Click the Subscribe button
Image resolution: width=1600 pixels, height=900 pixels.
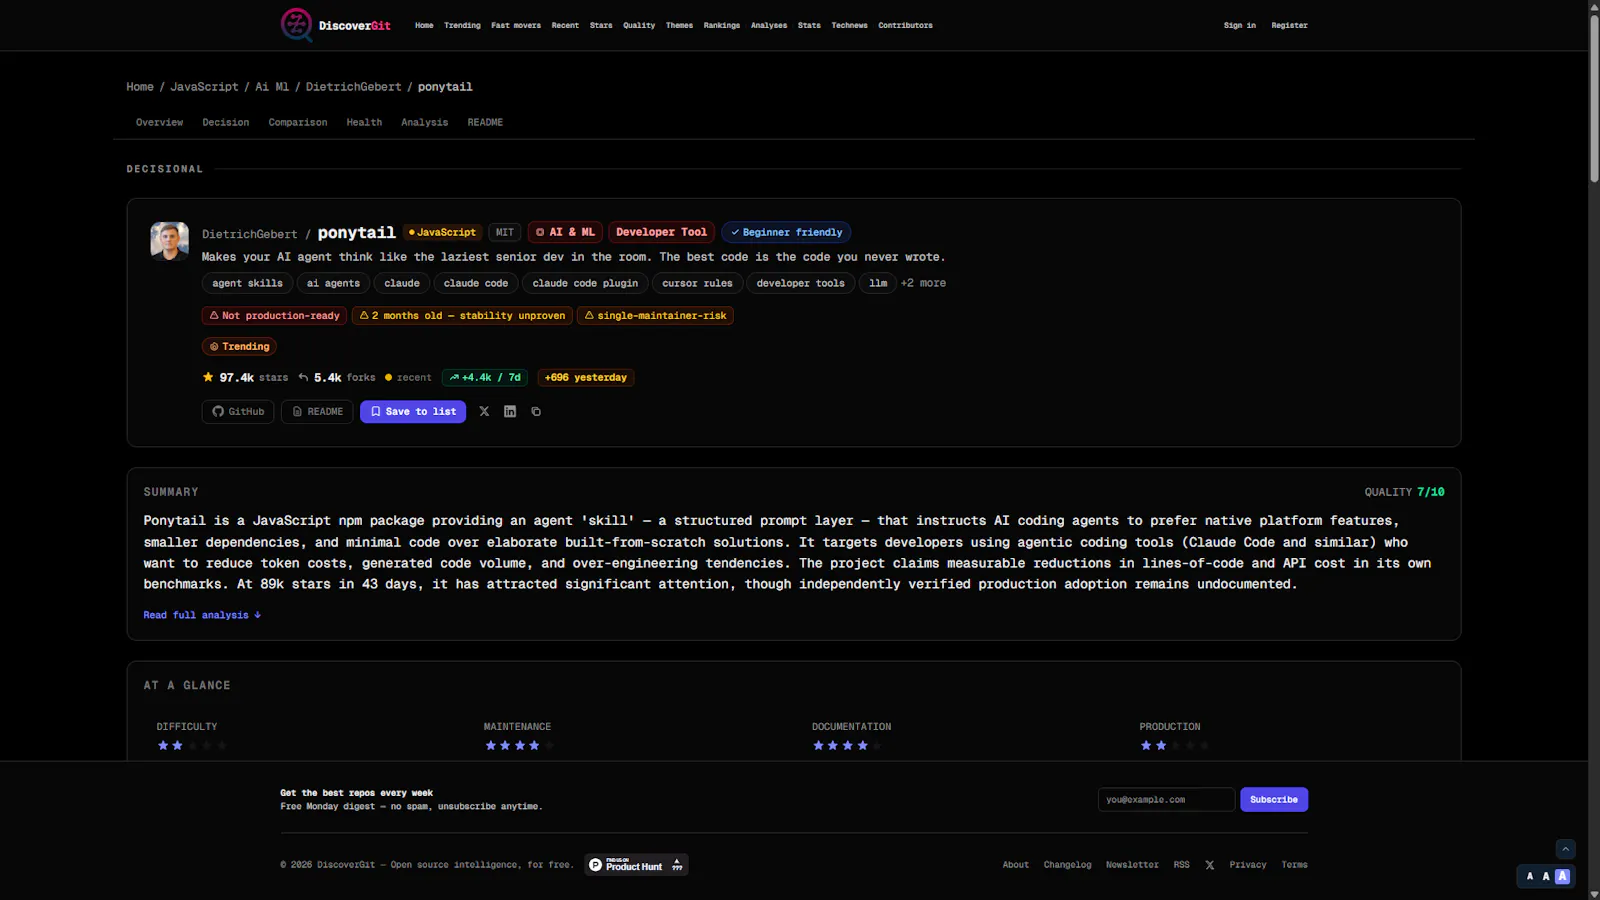[x=1274, y=799]
